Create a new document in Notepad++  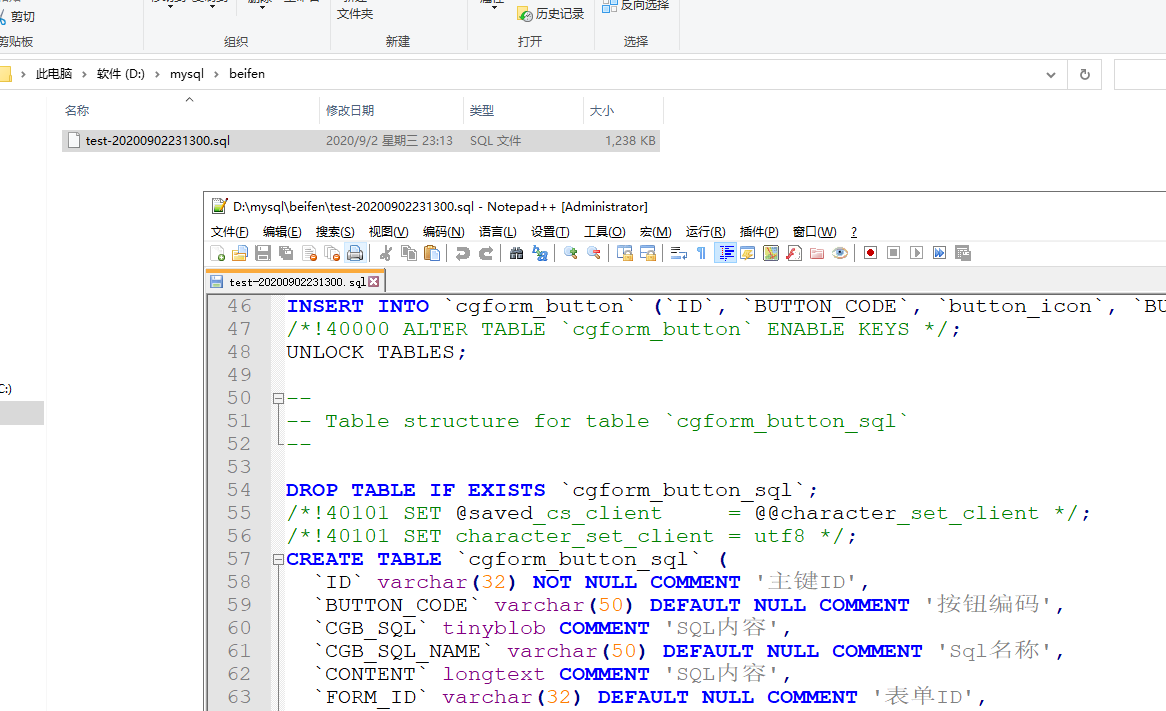click(x=218, y=254)
